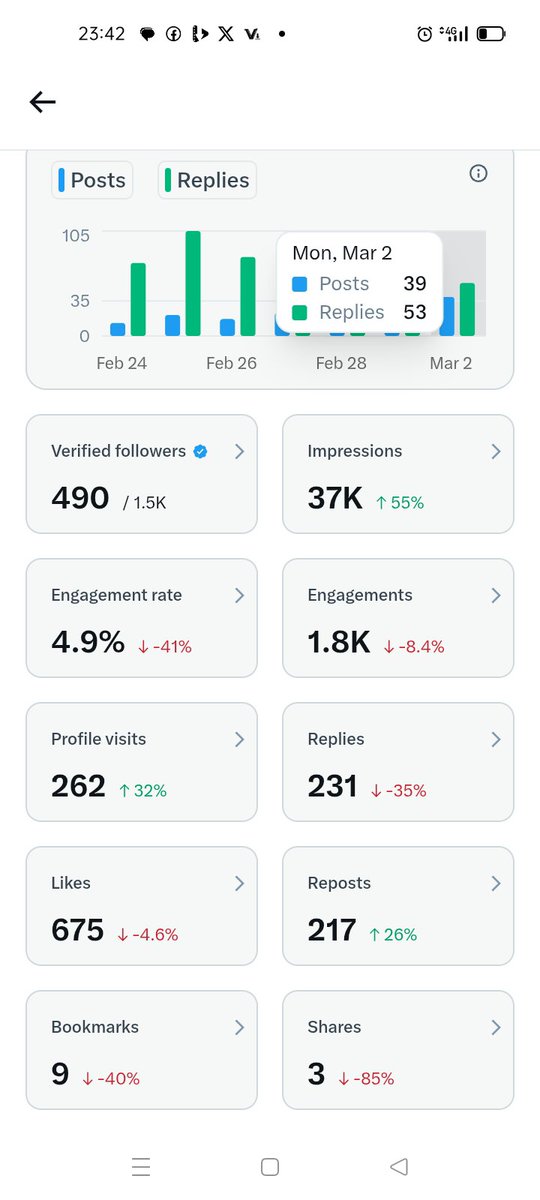Select the Feb 24 replies bar
The width and height of the screenshot is (540, 1200).
[138, 300]
